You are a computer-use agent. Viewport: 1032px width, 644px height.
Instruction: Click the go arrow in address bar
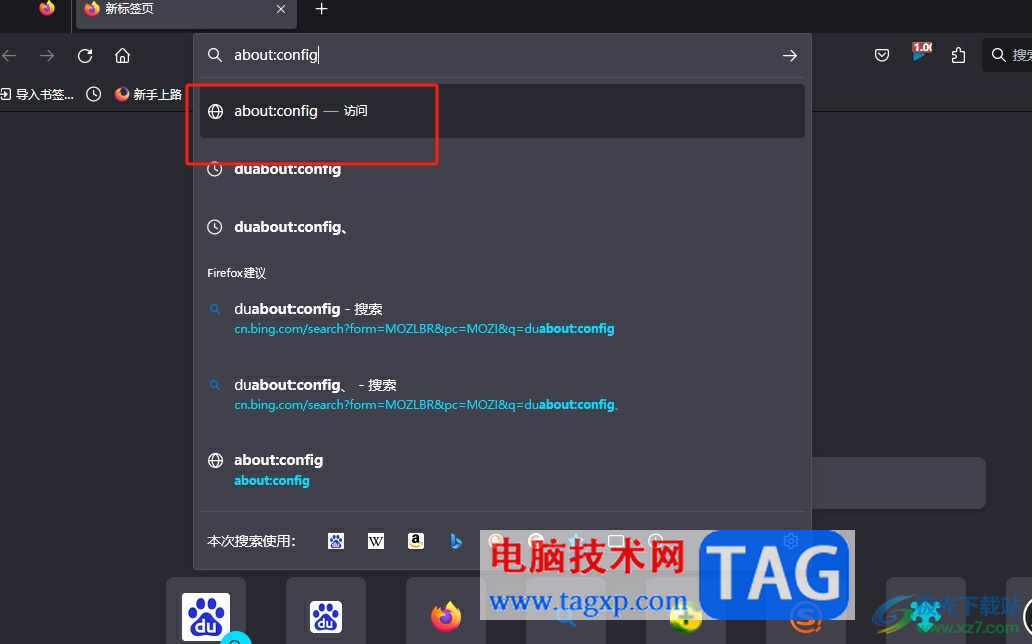point(790,56)
